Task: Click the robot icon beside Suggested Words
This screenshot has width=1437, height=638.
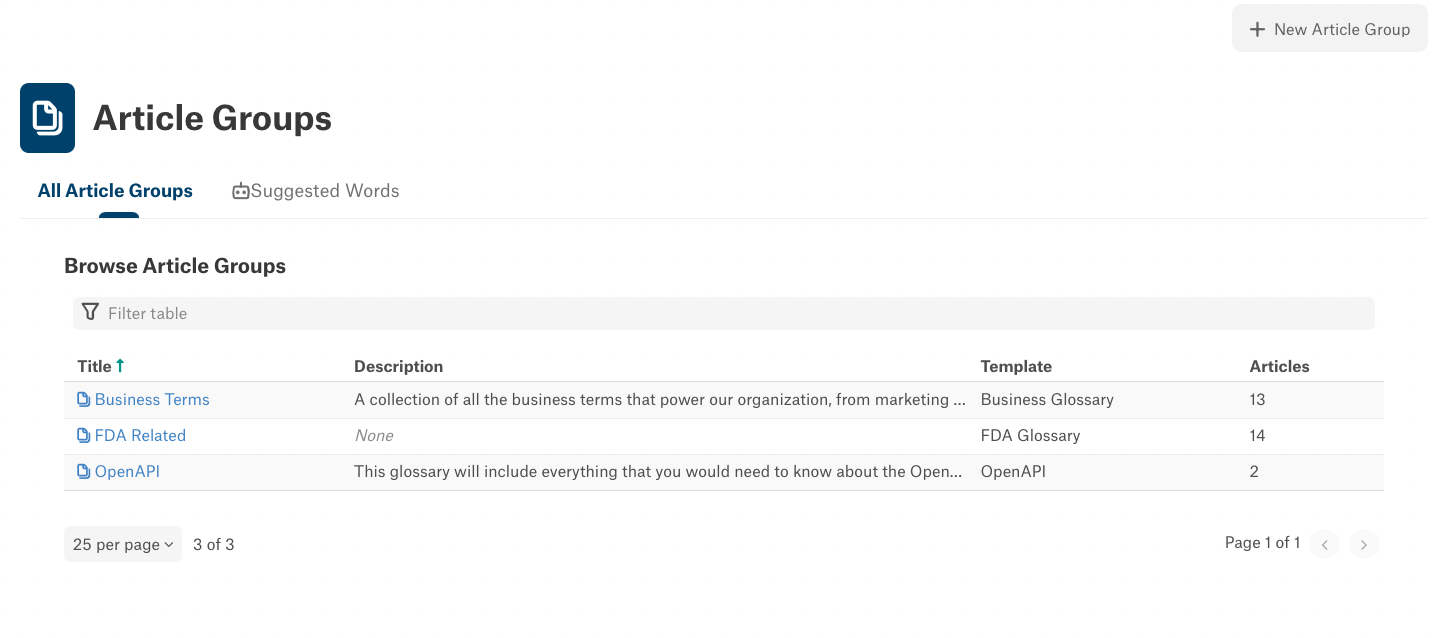Action: [x=240, y=191]
